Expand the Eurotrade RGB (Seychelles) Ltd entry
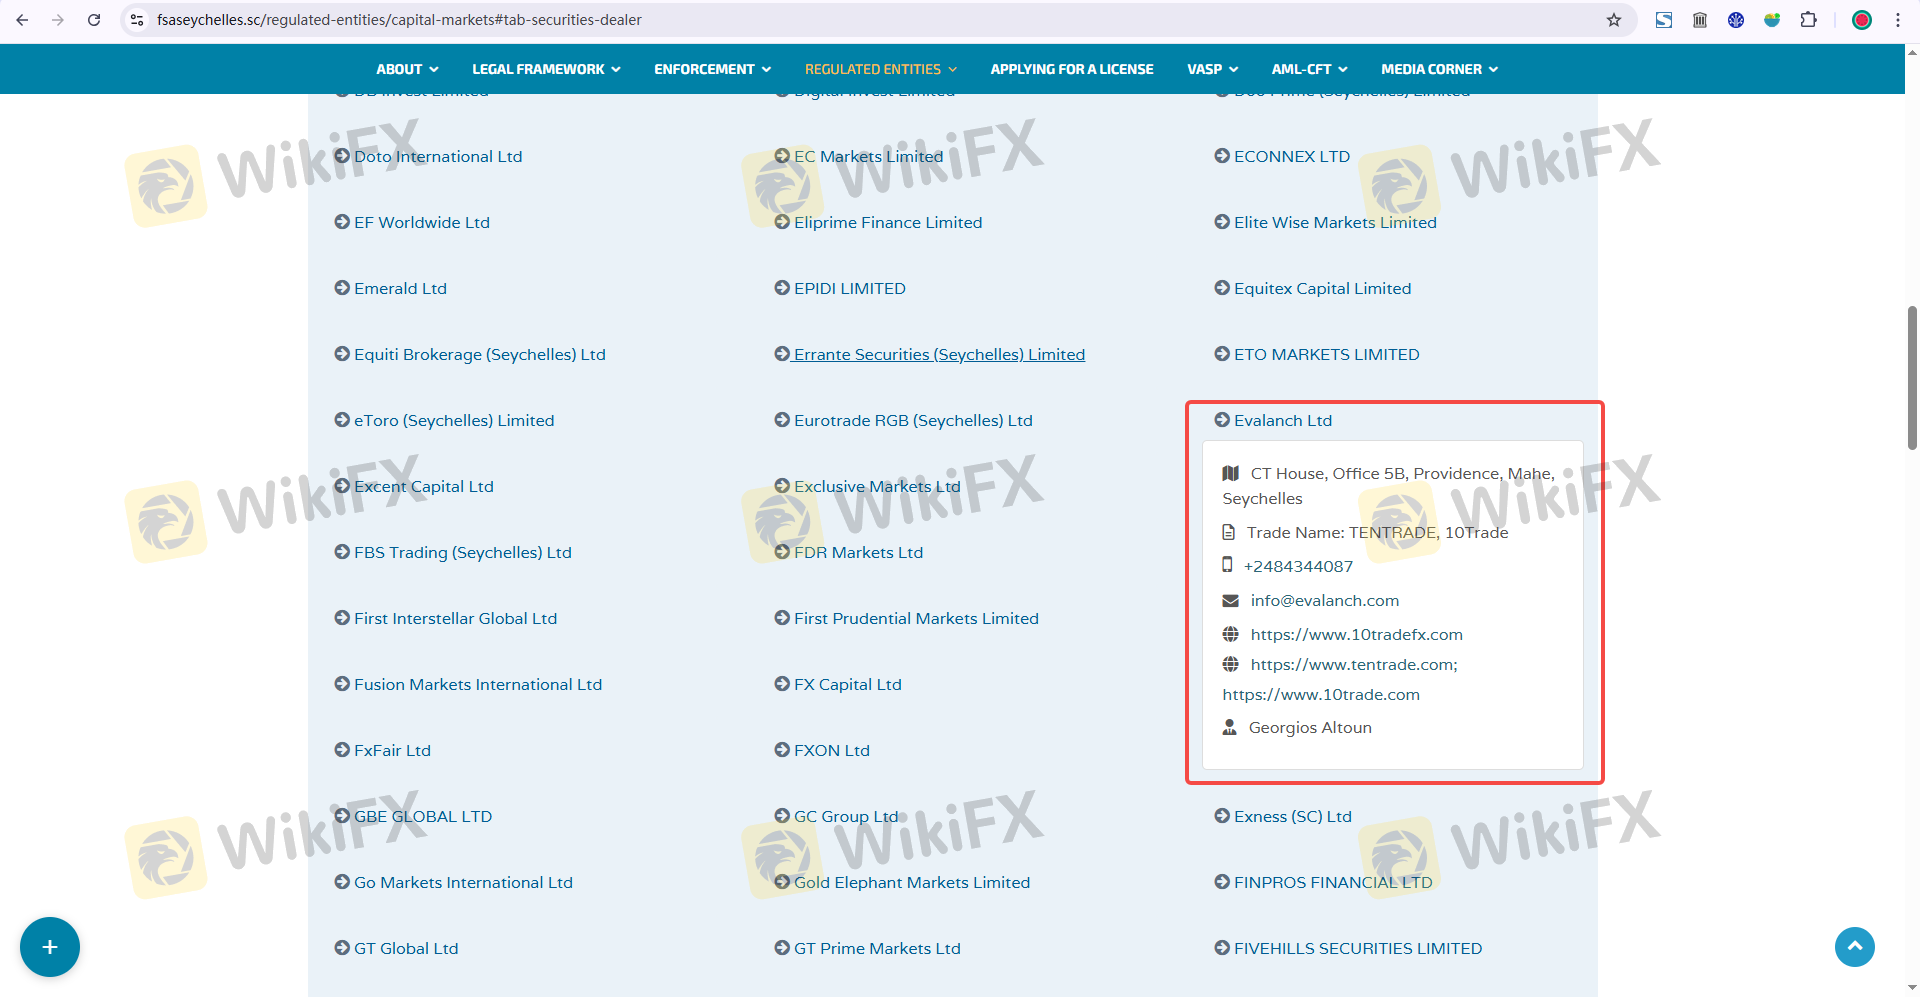This screenshot has height=997, width=1920. click(x=913, y=420)
